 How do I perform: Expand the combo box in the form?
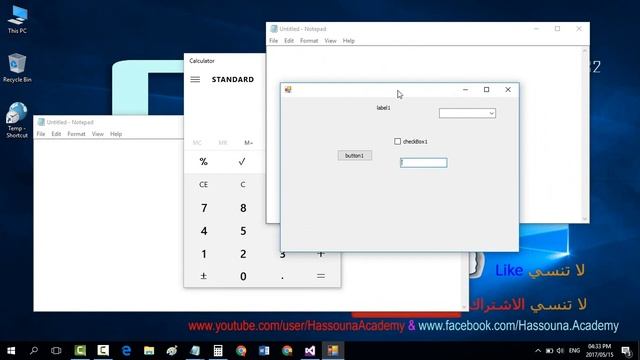492,113
